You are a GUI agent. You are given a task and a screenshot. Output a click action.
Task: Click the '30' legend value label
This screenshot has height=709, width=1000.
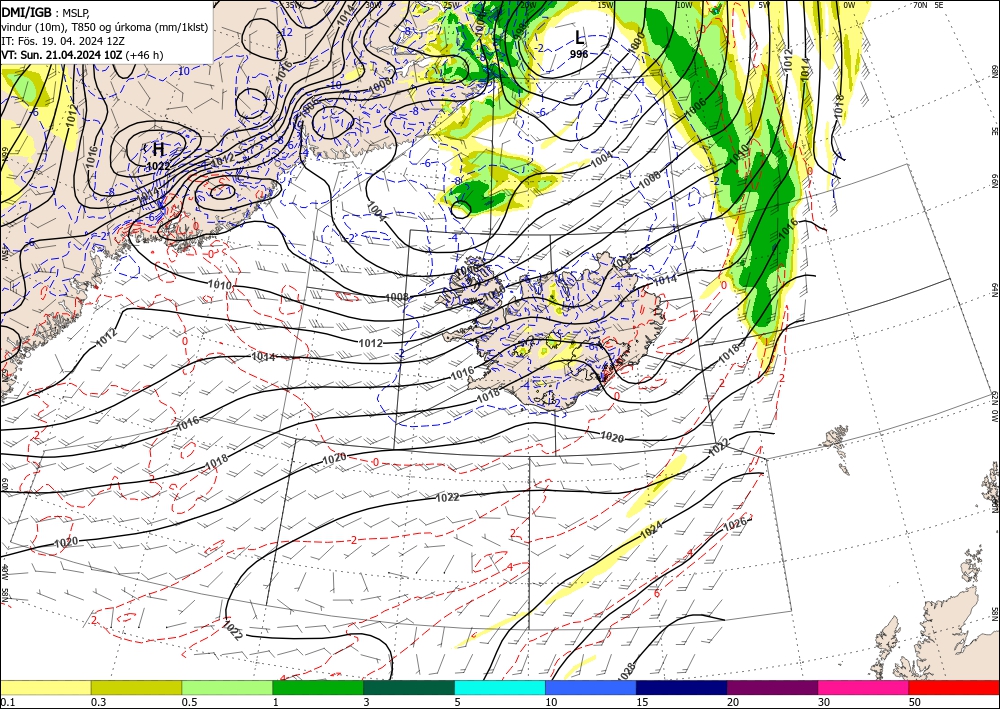tap(825, 702)
